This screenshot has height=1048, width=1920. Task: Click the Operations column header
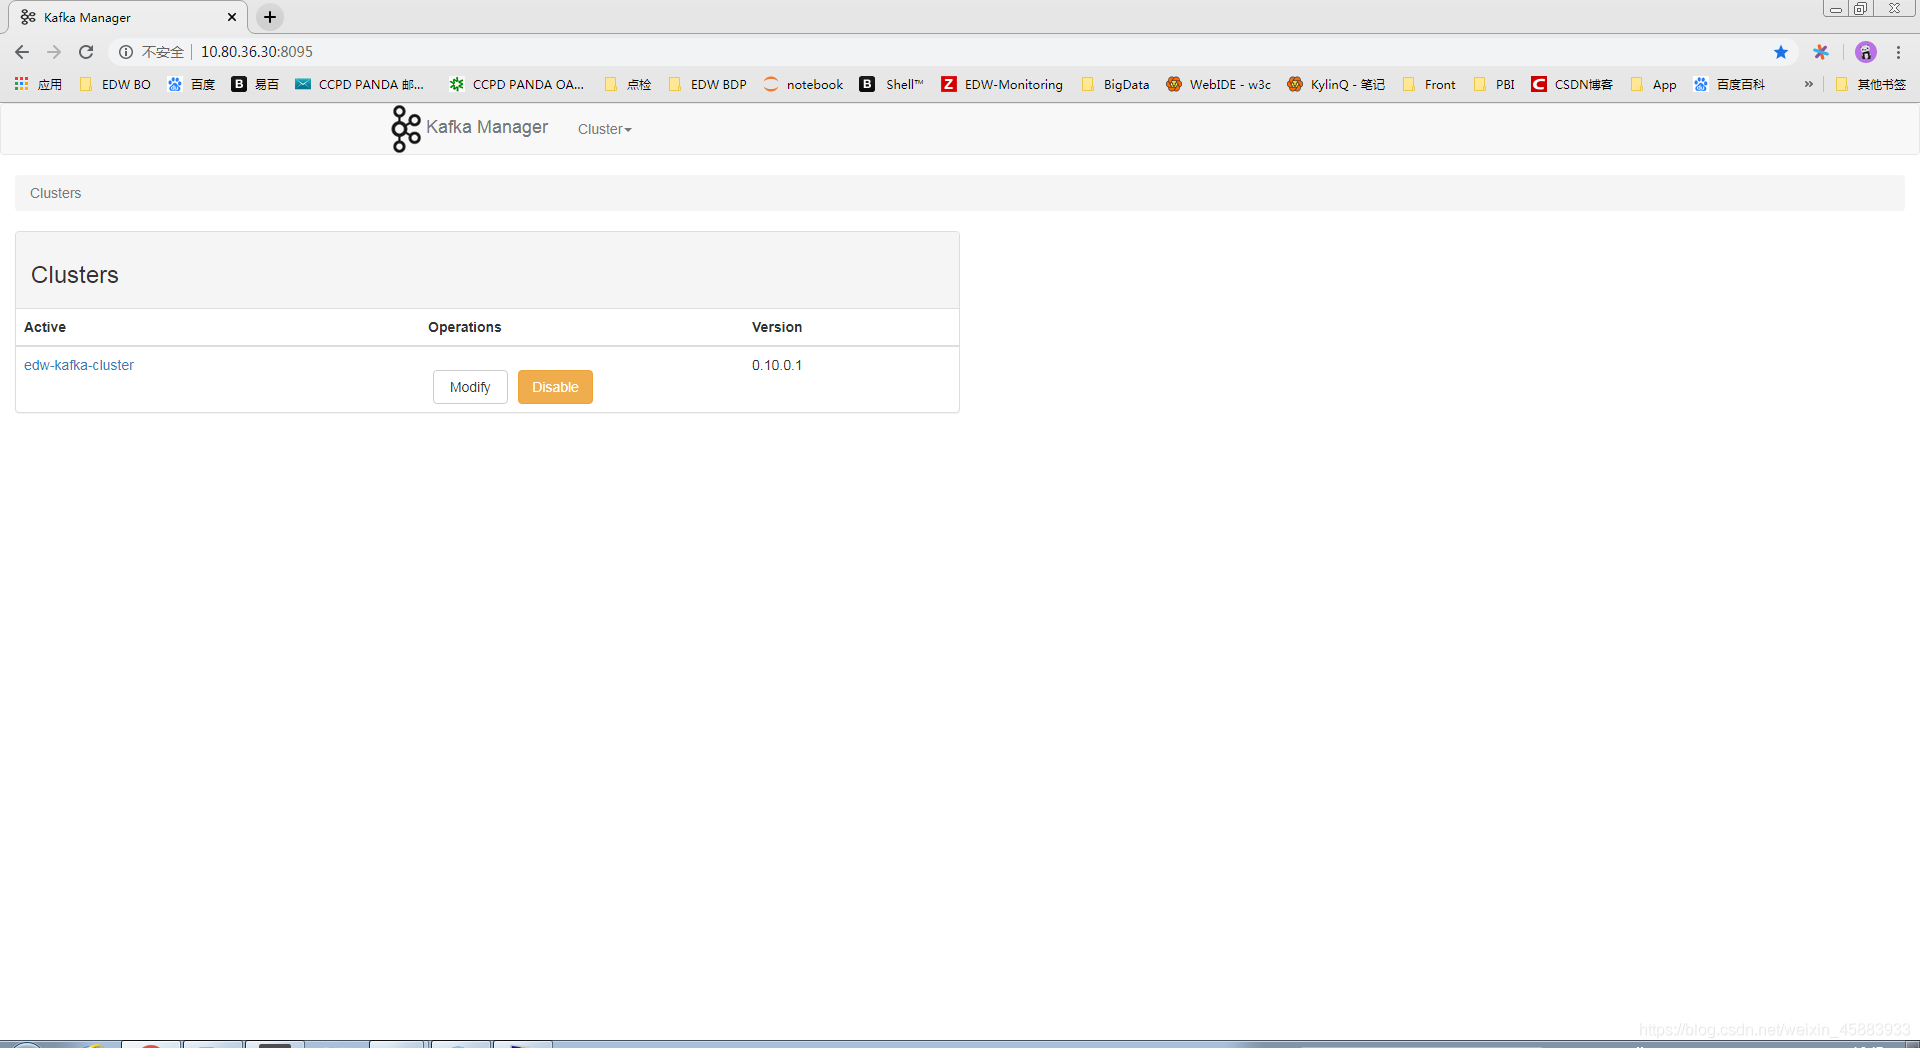pos(465,327)
